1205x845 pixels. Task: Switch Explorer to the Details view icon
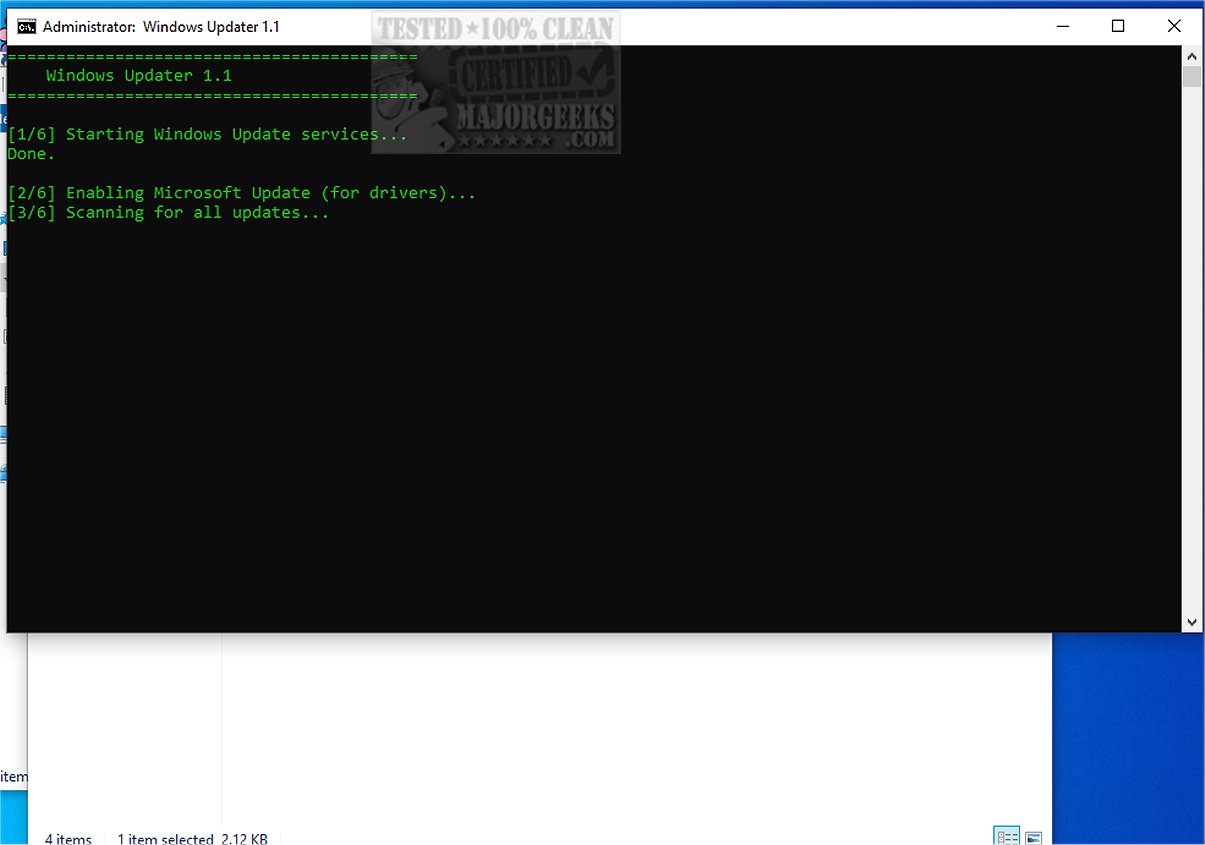pos(1006,836)
